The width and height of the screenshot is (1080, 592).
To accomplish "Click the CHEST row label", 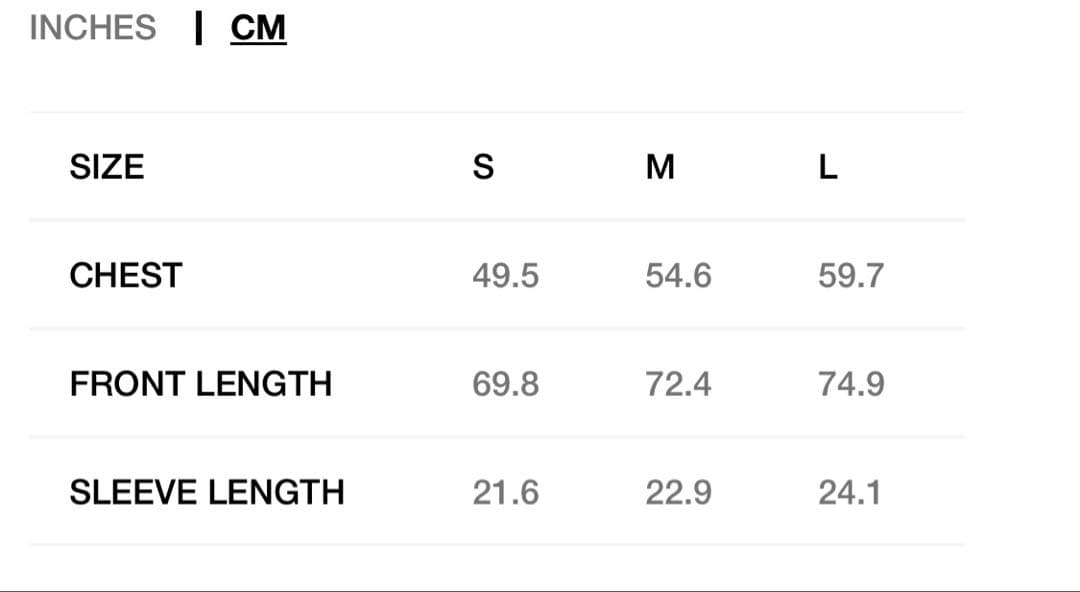I will [126, 275].
